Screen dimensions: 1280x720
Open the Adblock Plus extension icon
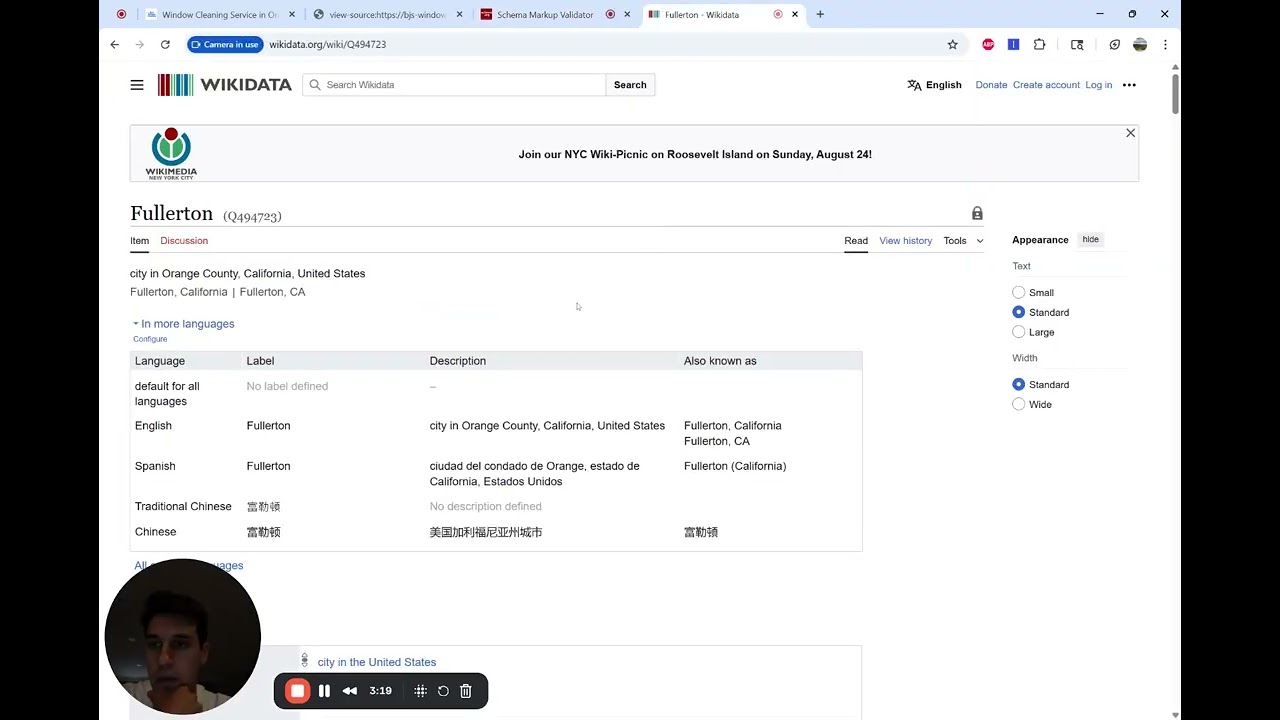tap(988, 44)
